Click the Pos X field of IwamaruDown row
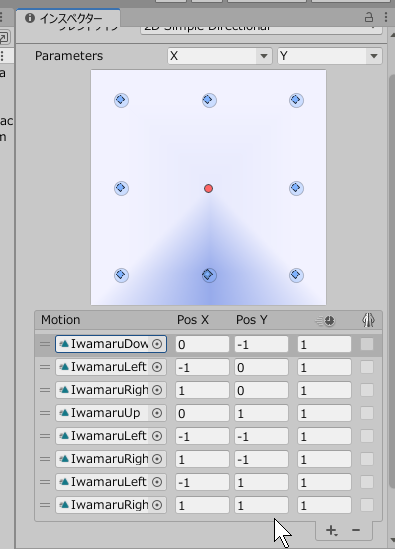 [202, 344]
